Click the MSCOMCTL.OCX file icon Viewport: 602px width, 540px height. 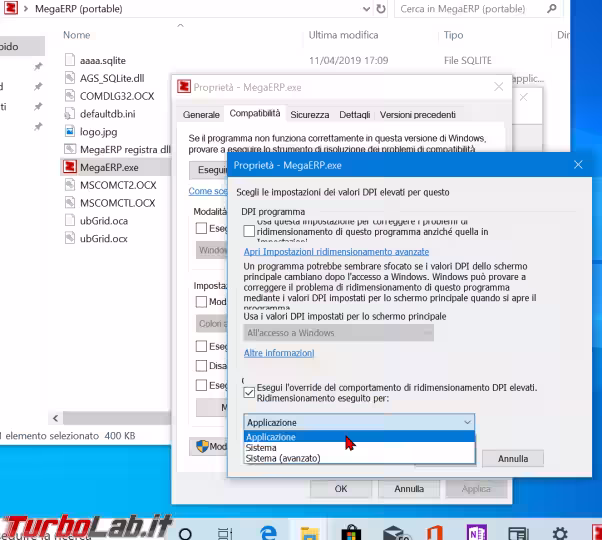[x=69, y=203]
